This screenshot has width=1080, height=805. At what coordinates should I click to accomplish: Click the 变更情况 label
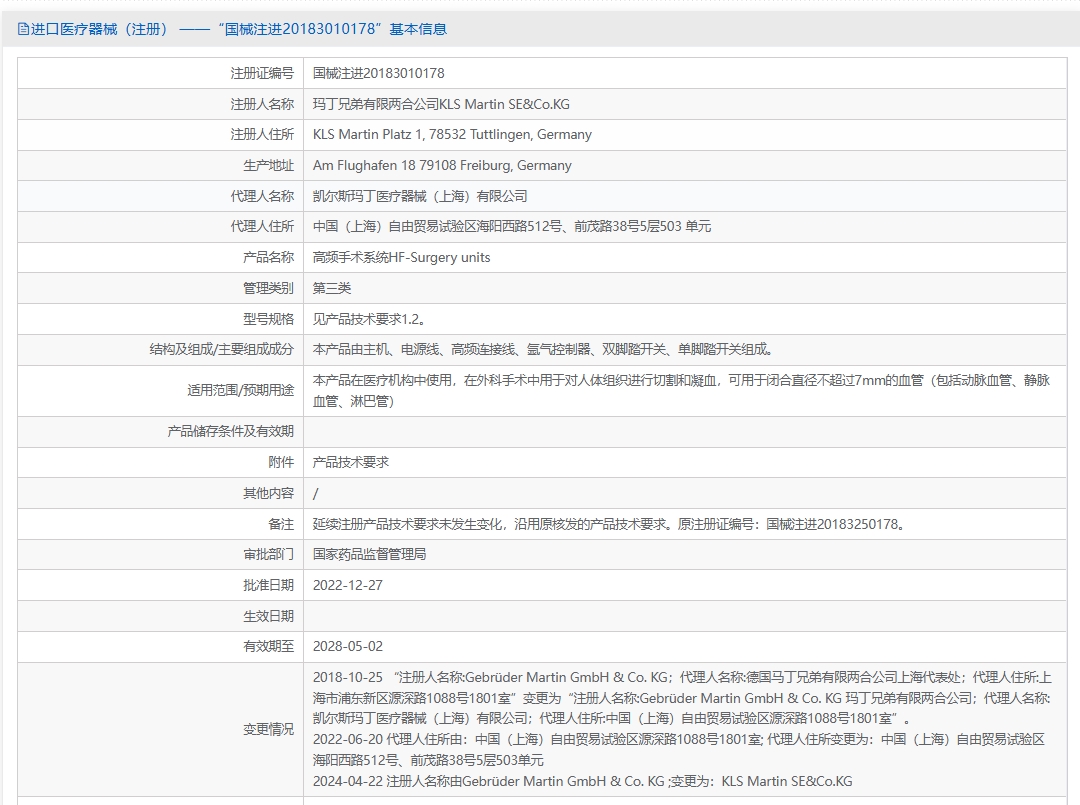click(268, 729)
